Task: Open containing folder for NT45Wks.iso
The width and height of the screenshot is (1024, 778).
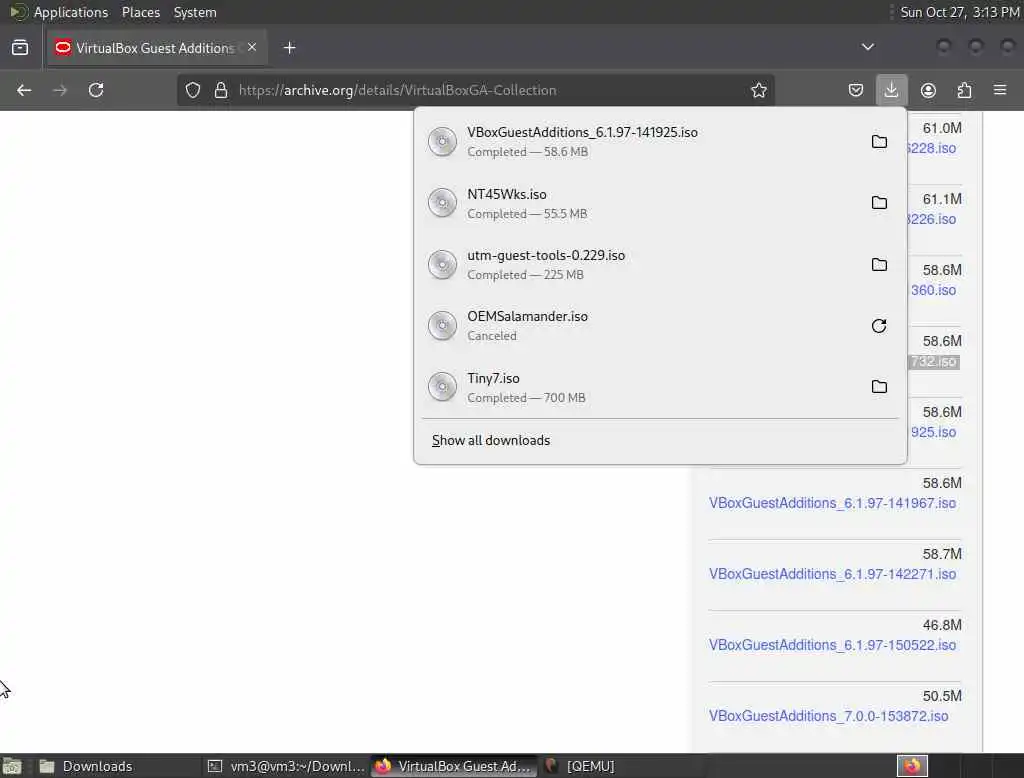Action: tap(879, 203)
